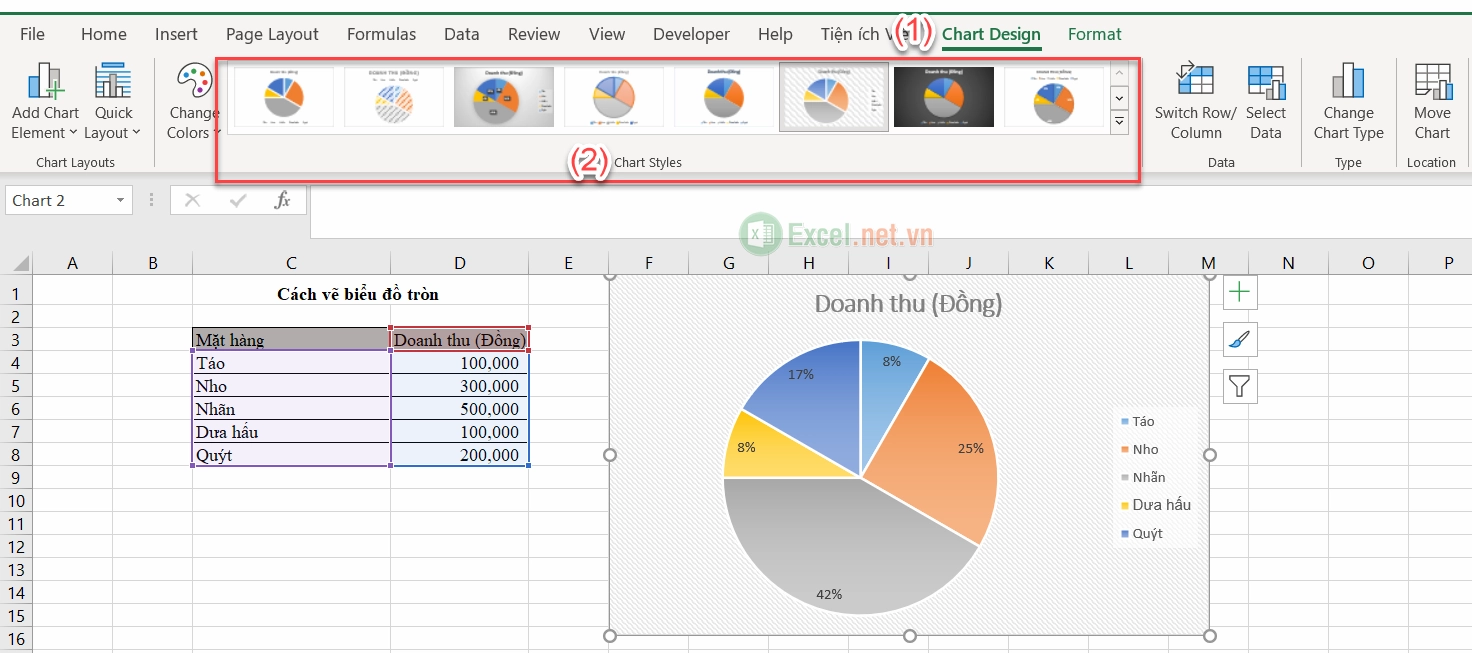1472x653 pixels.
Task: Click the formula bar Enter checkmark
Action: click(238, 200)
